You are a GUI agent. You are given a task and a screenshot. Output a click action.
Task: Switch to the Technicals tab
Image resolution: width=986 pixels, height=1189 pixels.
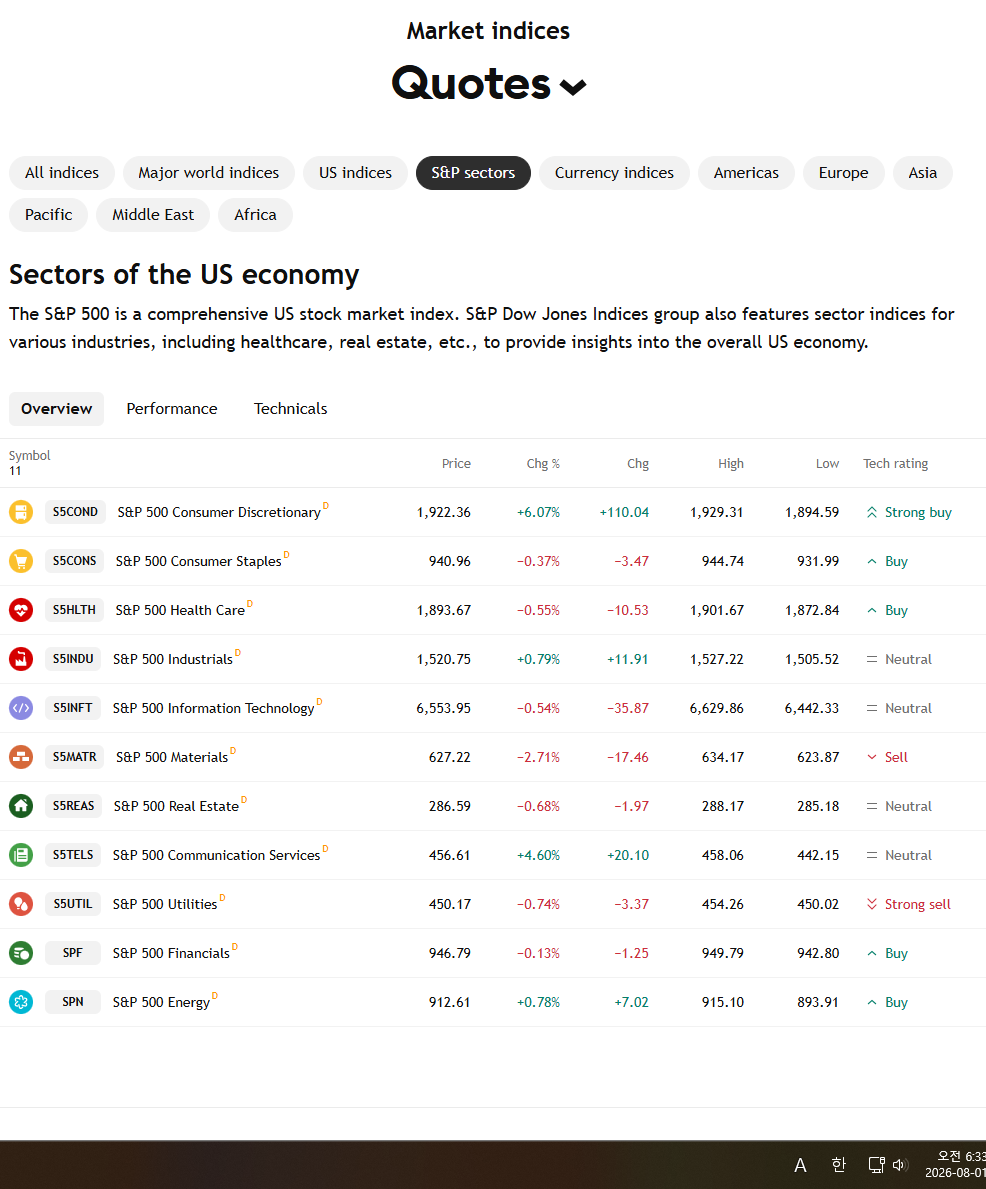pos(290,409)
